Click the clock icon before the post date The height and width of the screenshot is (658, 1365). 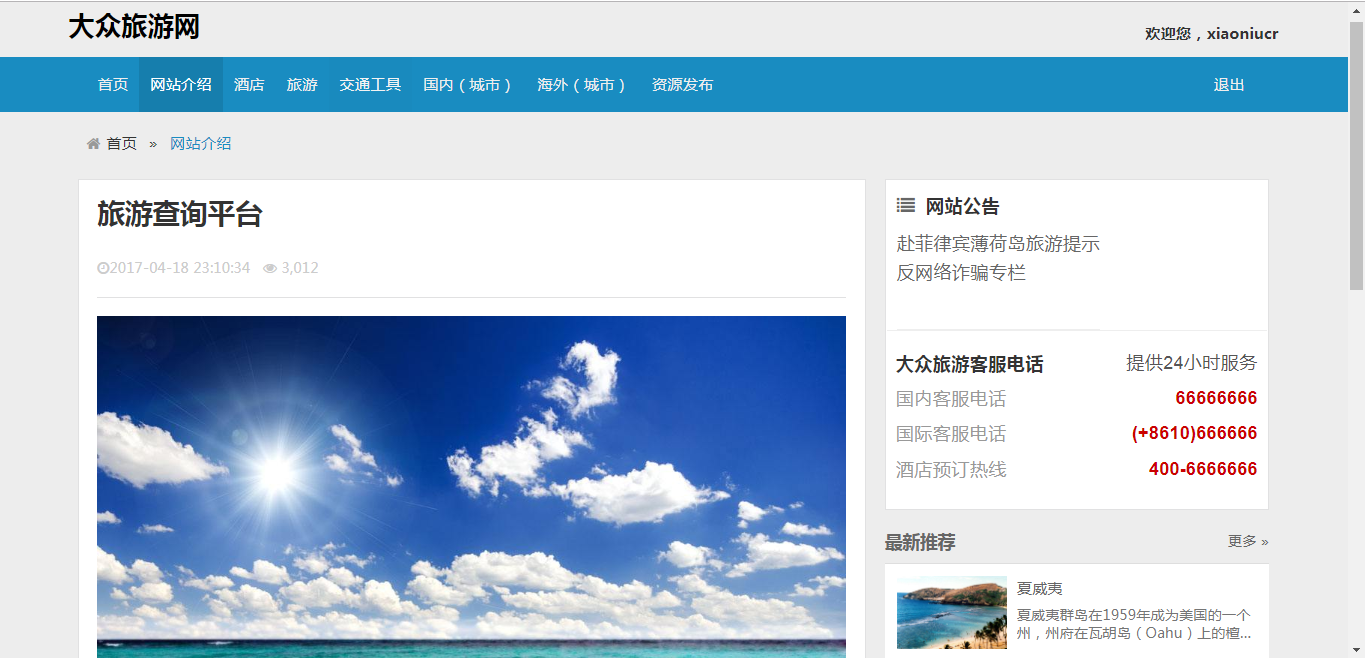click(x=103, y=268)
